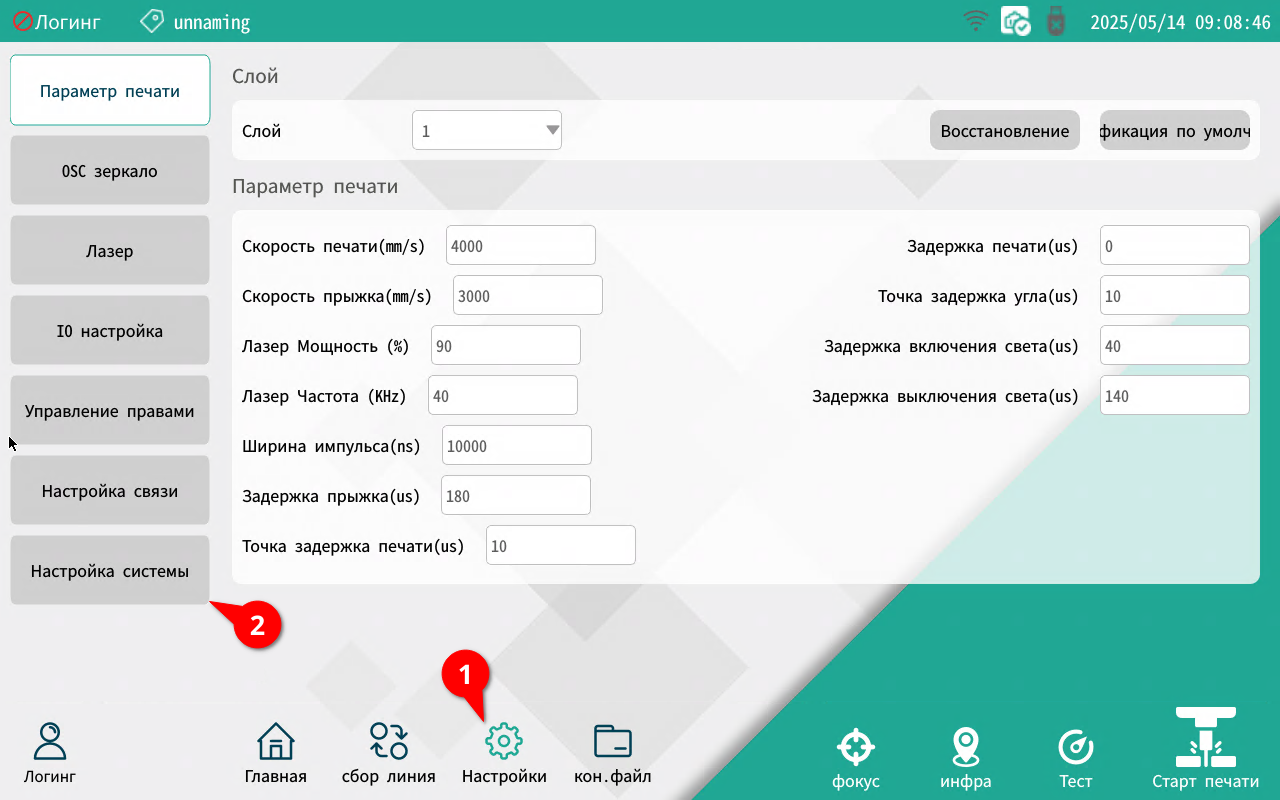
Task: Switch to OSC зеркало tab
Action: 110,171
